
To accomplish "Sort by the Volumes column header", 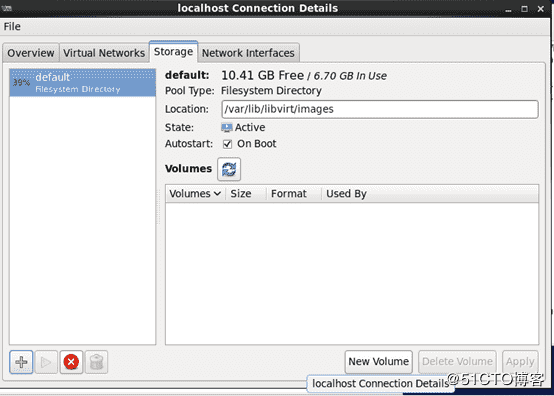I will [x=195, y=194].
